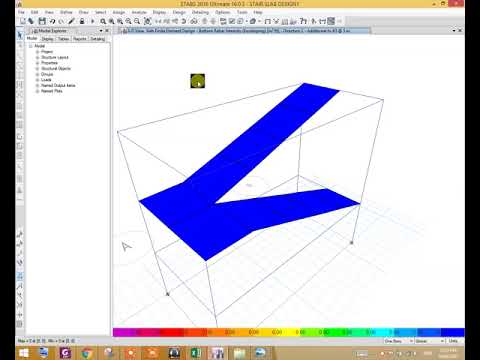Image resolution: width=480 pixels, height=360 pixels.
Task: Open the Detailing menu
Action: point(200,12)
